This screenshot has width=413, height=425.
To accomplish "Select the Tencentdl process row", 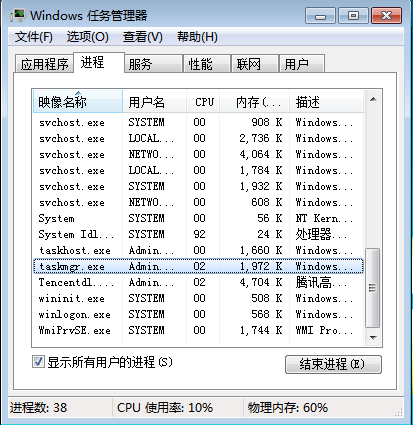I will (x=198, y=282).
